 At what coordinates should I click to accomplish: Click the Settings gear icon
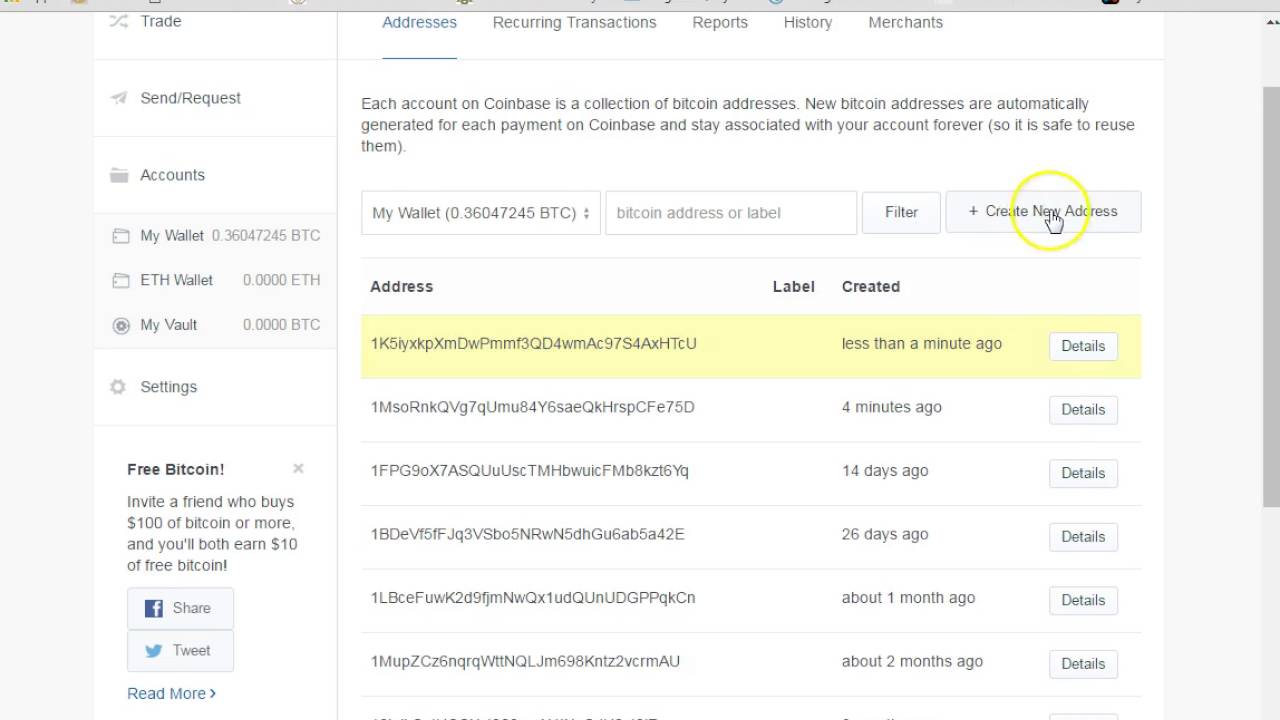tap(118, 387)
